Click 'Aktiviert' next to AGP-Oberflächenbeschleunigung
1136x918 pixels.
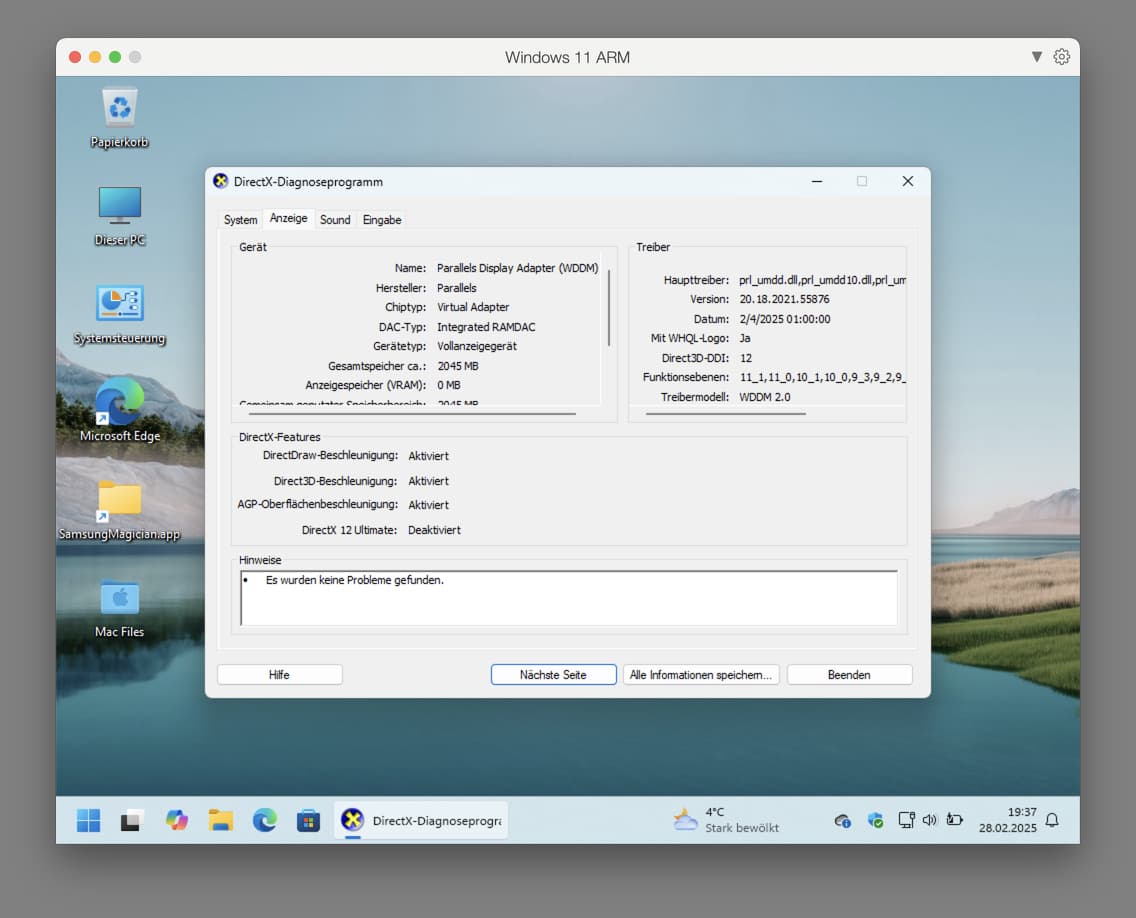(x=428, y=505)
